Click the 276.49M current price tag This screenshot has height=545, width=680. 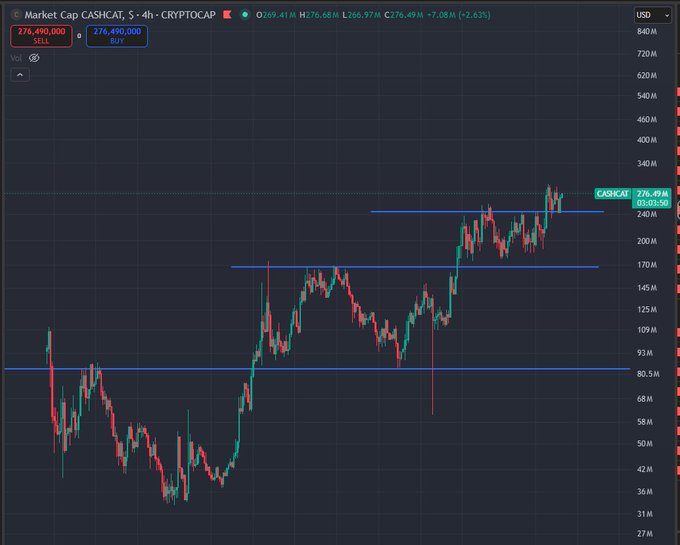pos(652,198)
